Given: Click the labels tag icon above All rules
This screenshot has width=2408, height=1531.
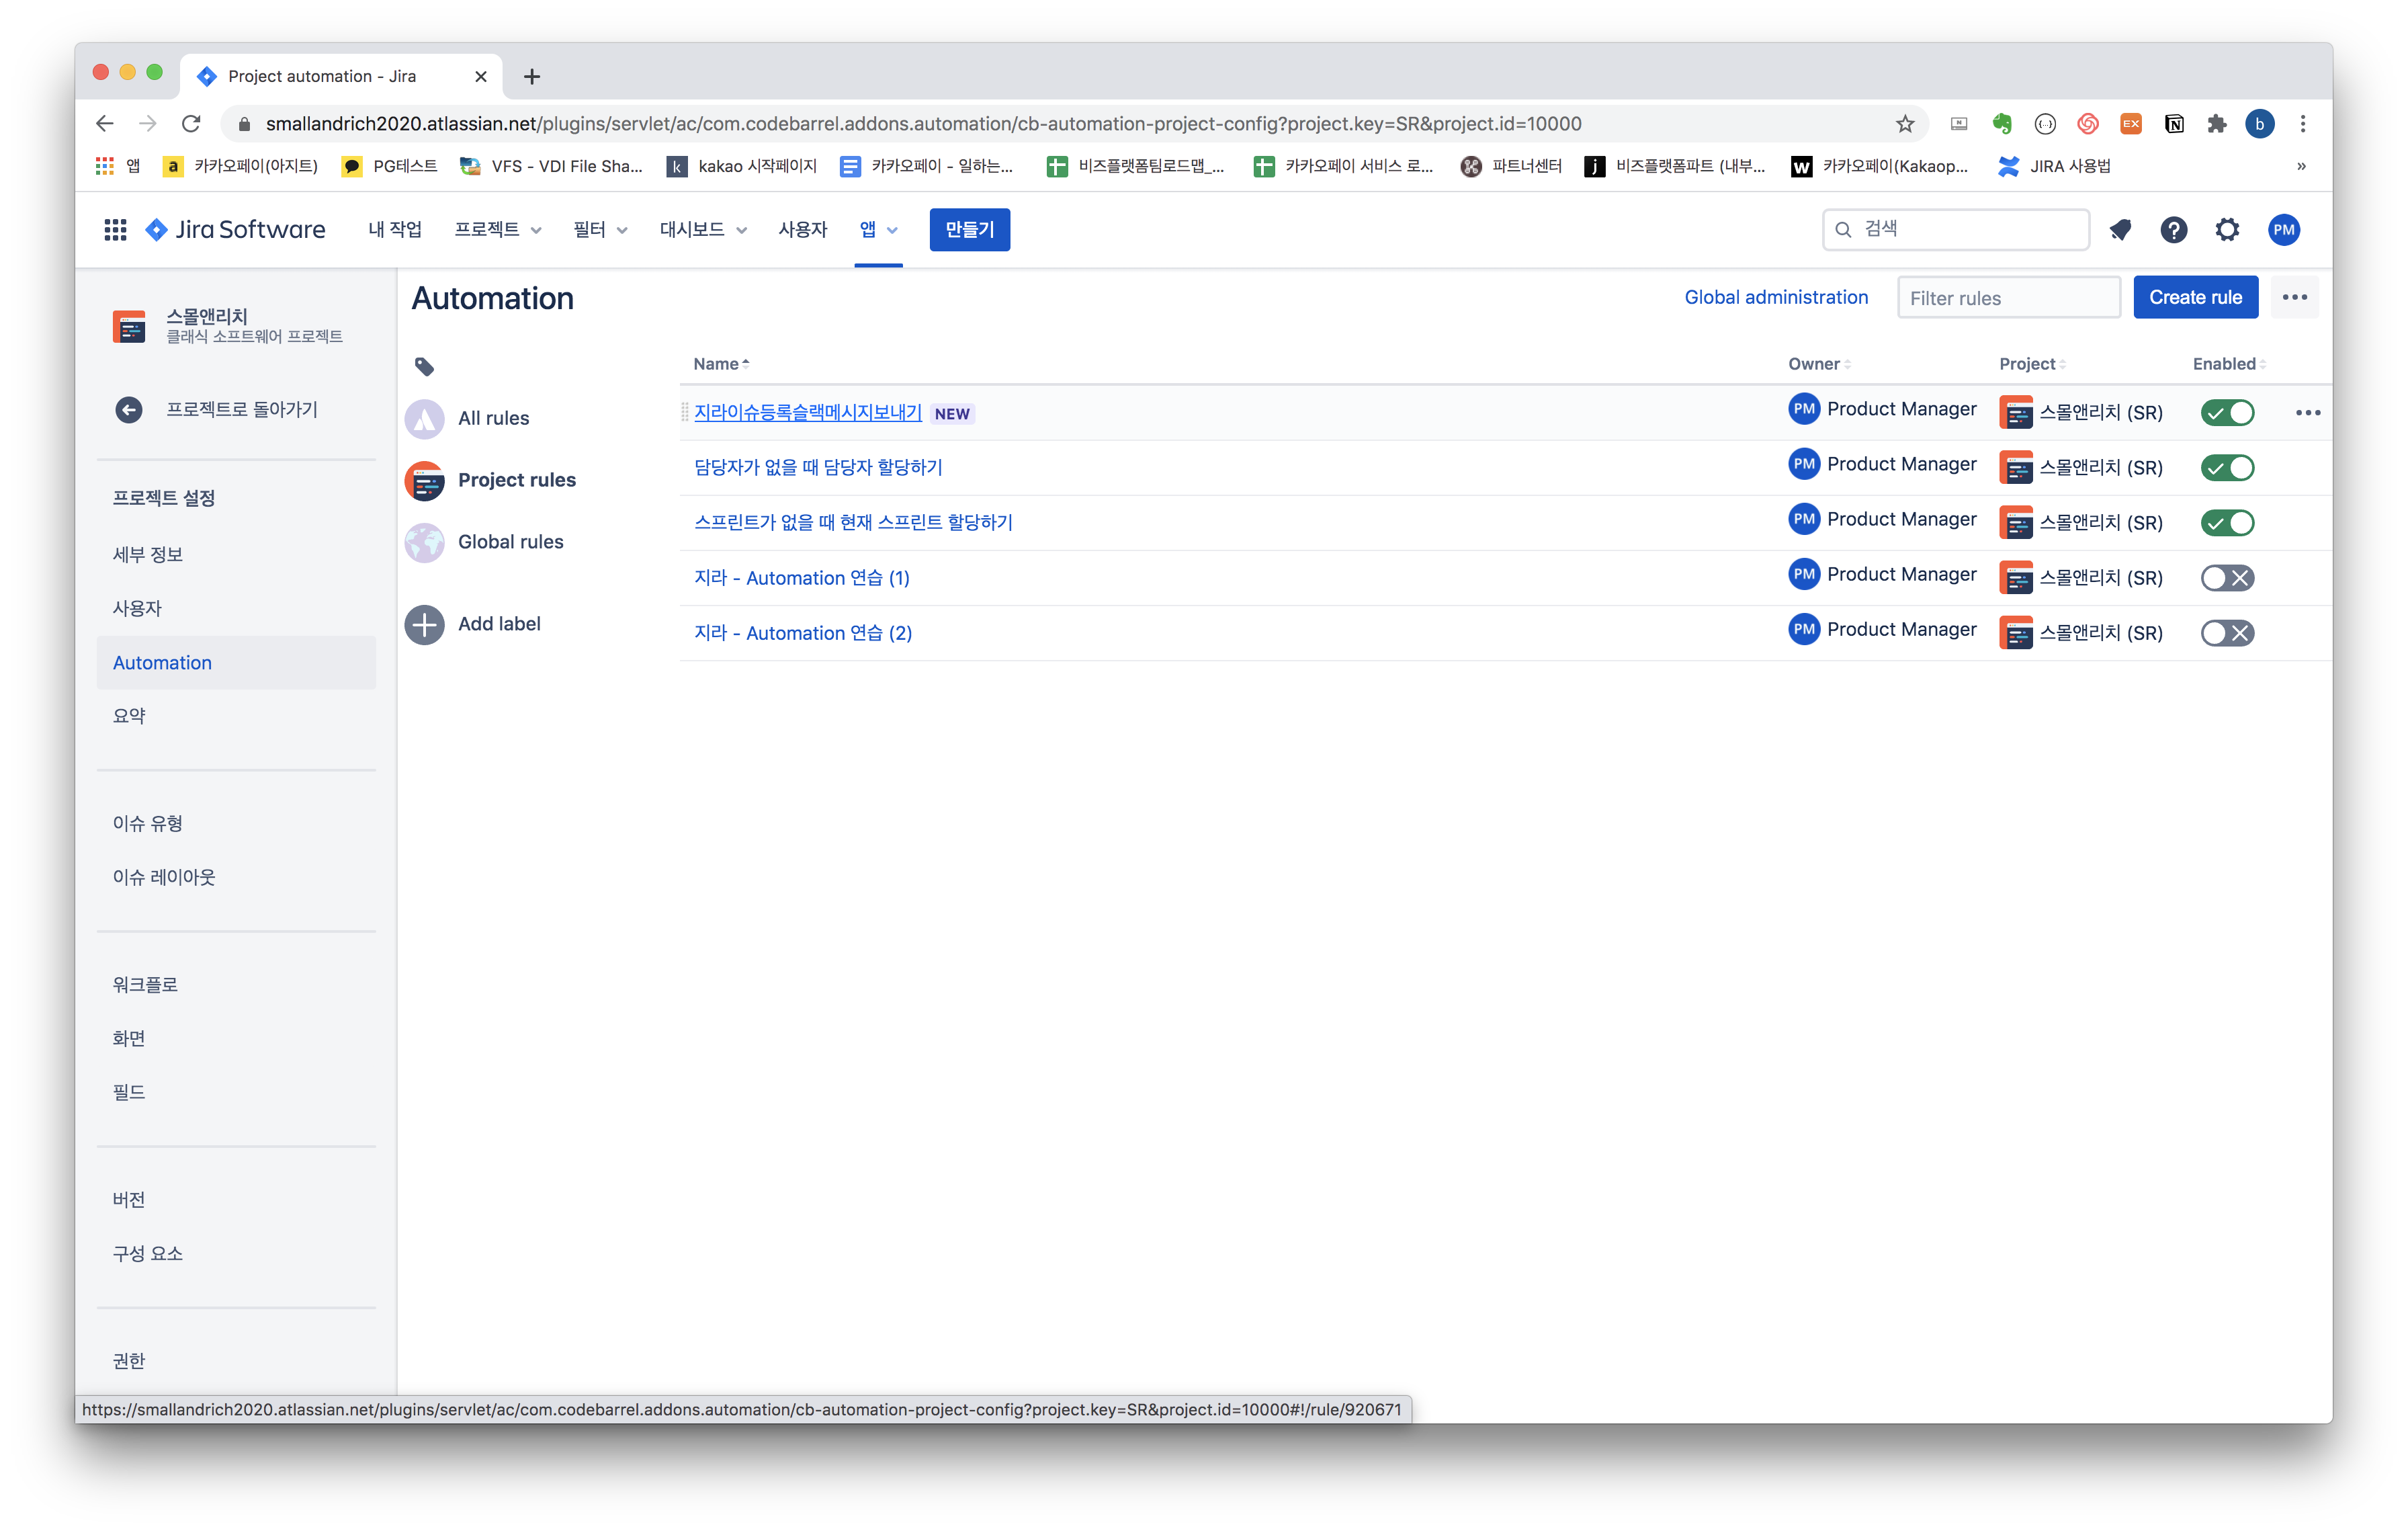Looking at the screenshot, I should pyautogui.click(x=424, y=367).
